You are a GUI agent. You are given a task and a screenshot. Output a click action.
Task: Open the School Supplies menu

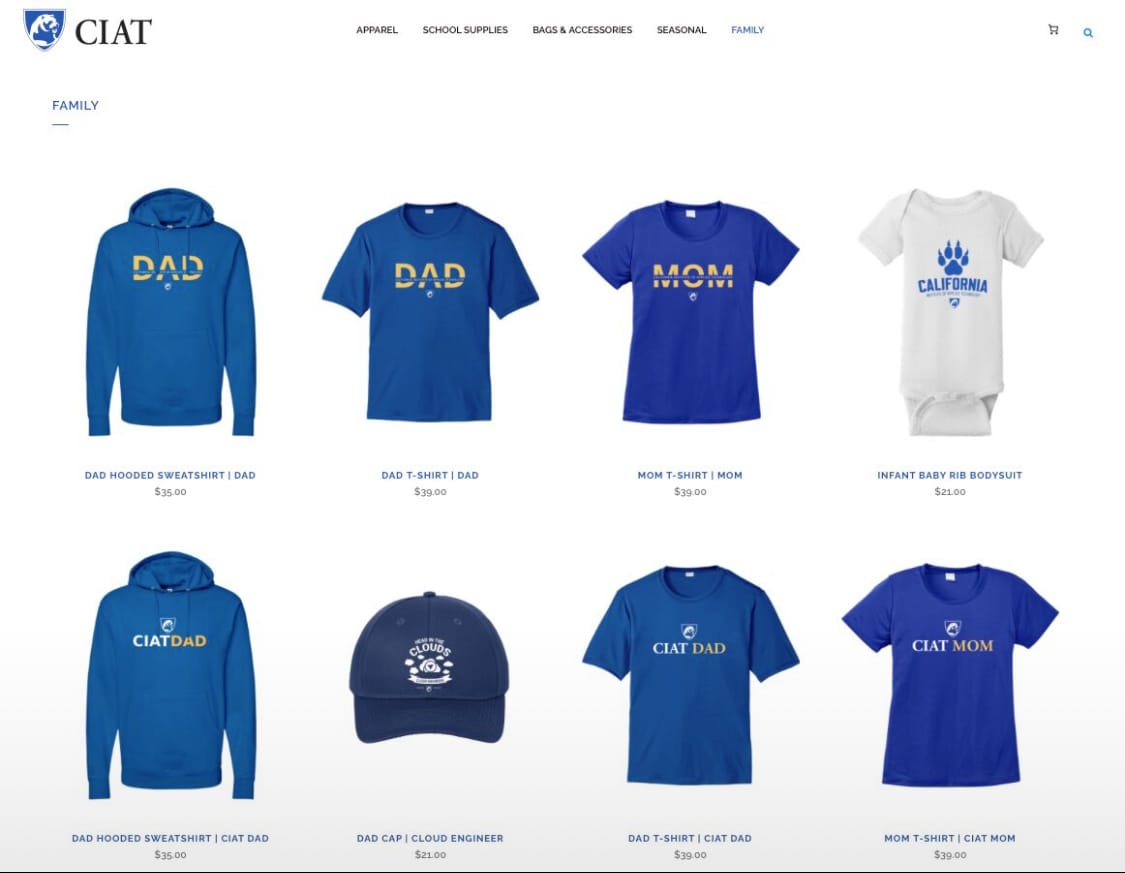click(465, 30)
